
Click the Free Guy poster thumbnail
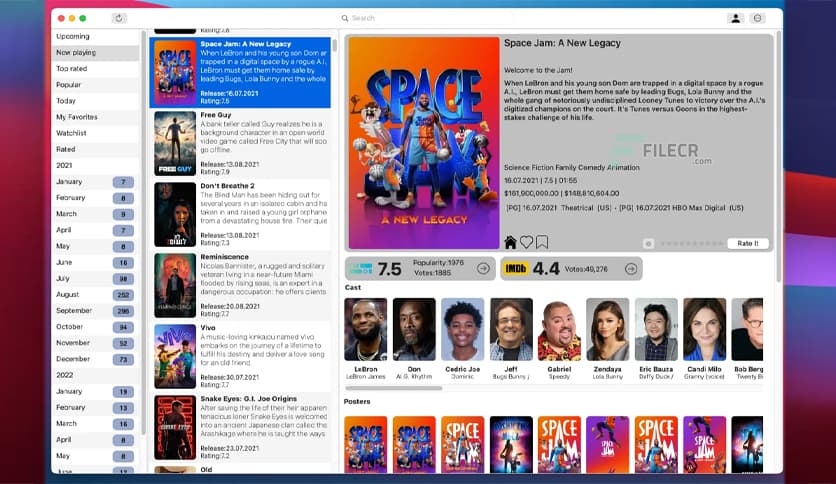(175, 143)
